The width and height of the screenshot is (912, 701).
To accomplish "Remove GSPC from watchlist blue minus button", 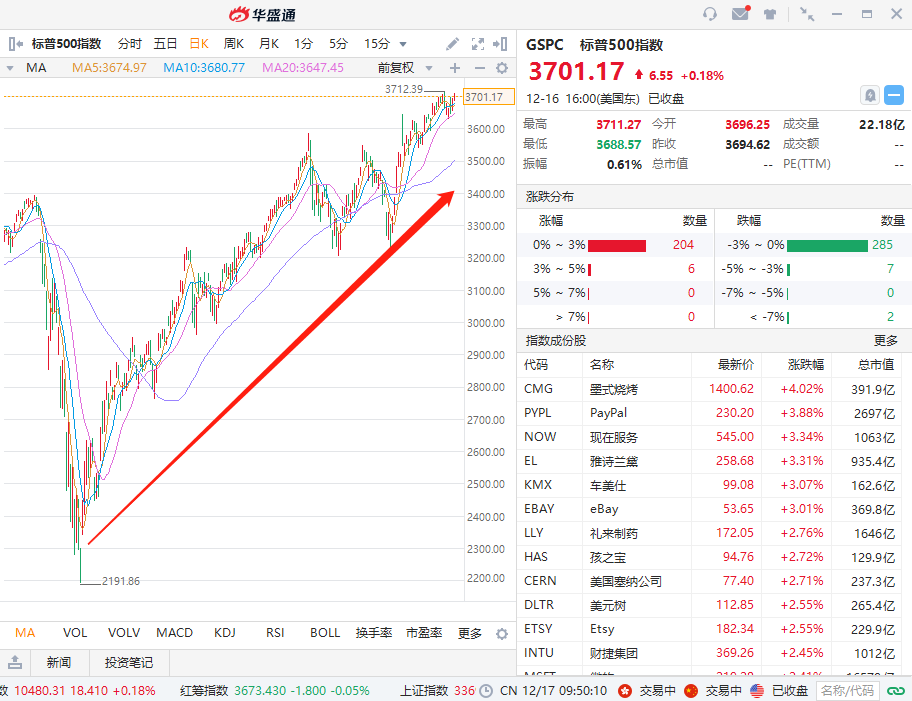I will click(894, 95).
